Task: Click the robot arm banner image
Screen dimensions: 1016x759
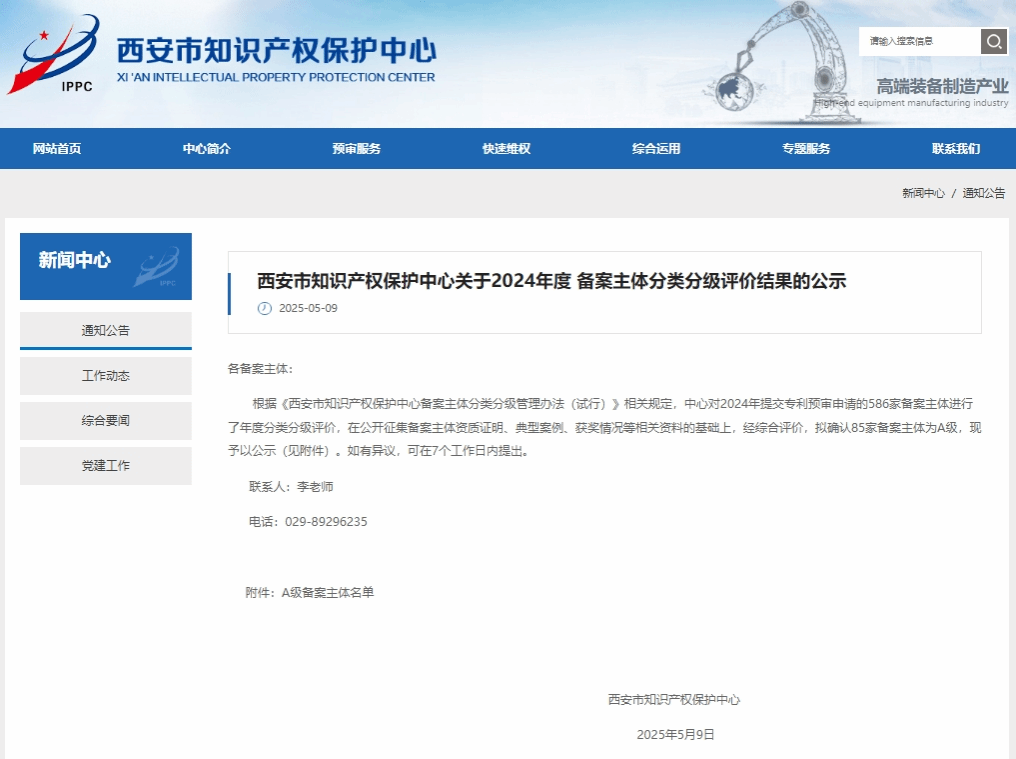Action: 782,64
